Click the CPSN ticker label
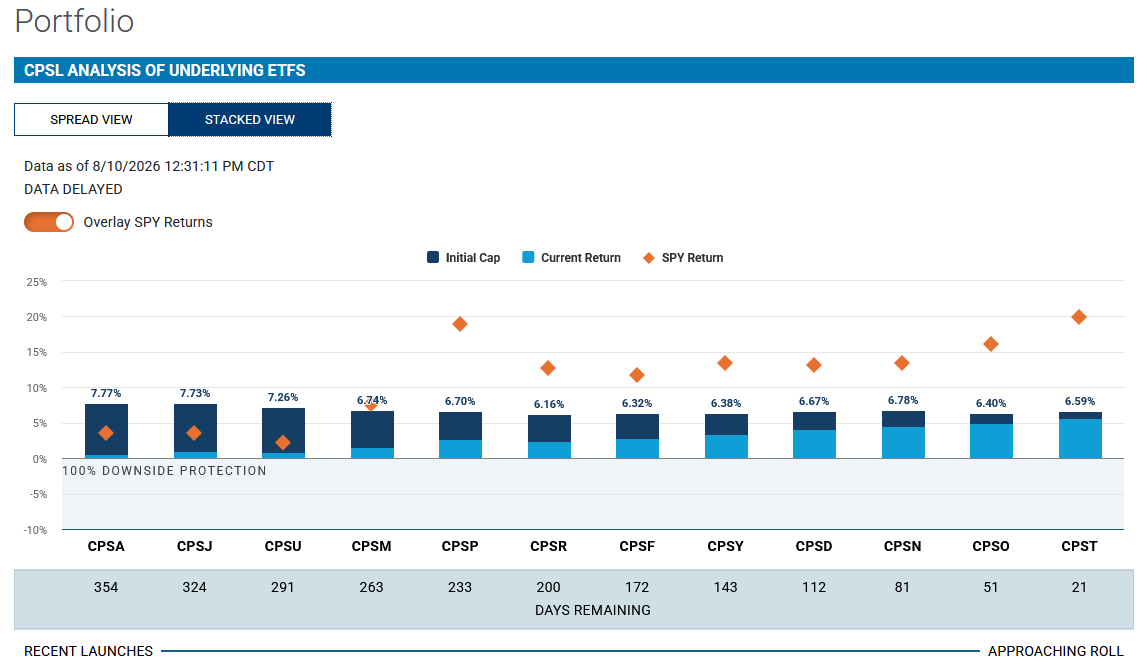This screenshot has height=669, width=1147. click(903, 546)
